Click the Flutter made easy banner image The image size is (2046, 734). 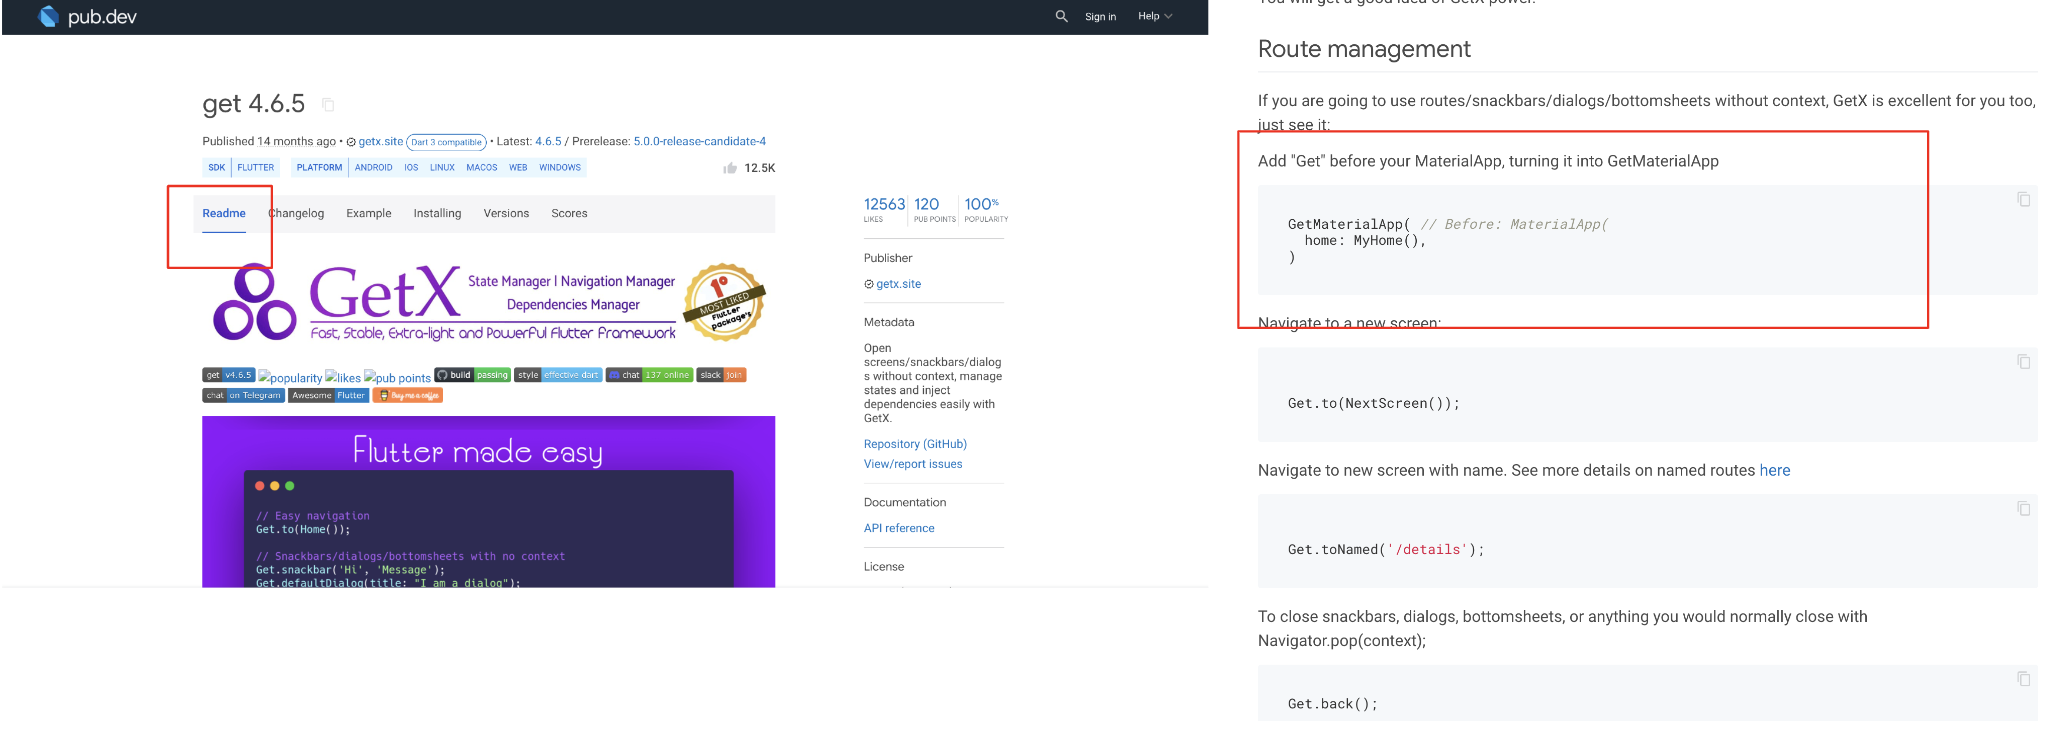pyautogui.click(x=488, y=501)
